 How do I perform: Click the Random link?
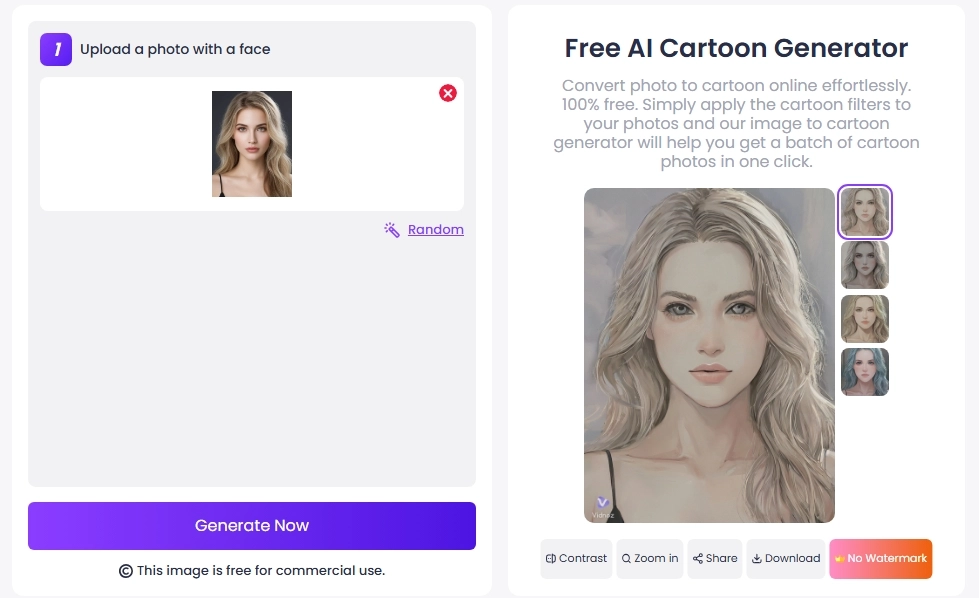click(435, 230)
